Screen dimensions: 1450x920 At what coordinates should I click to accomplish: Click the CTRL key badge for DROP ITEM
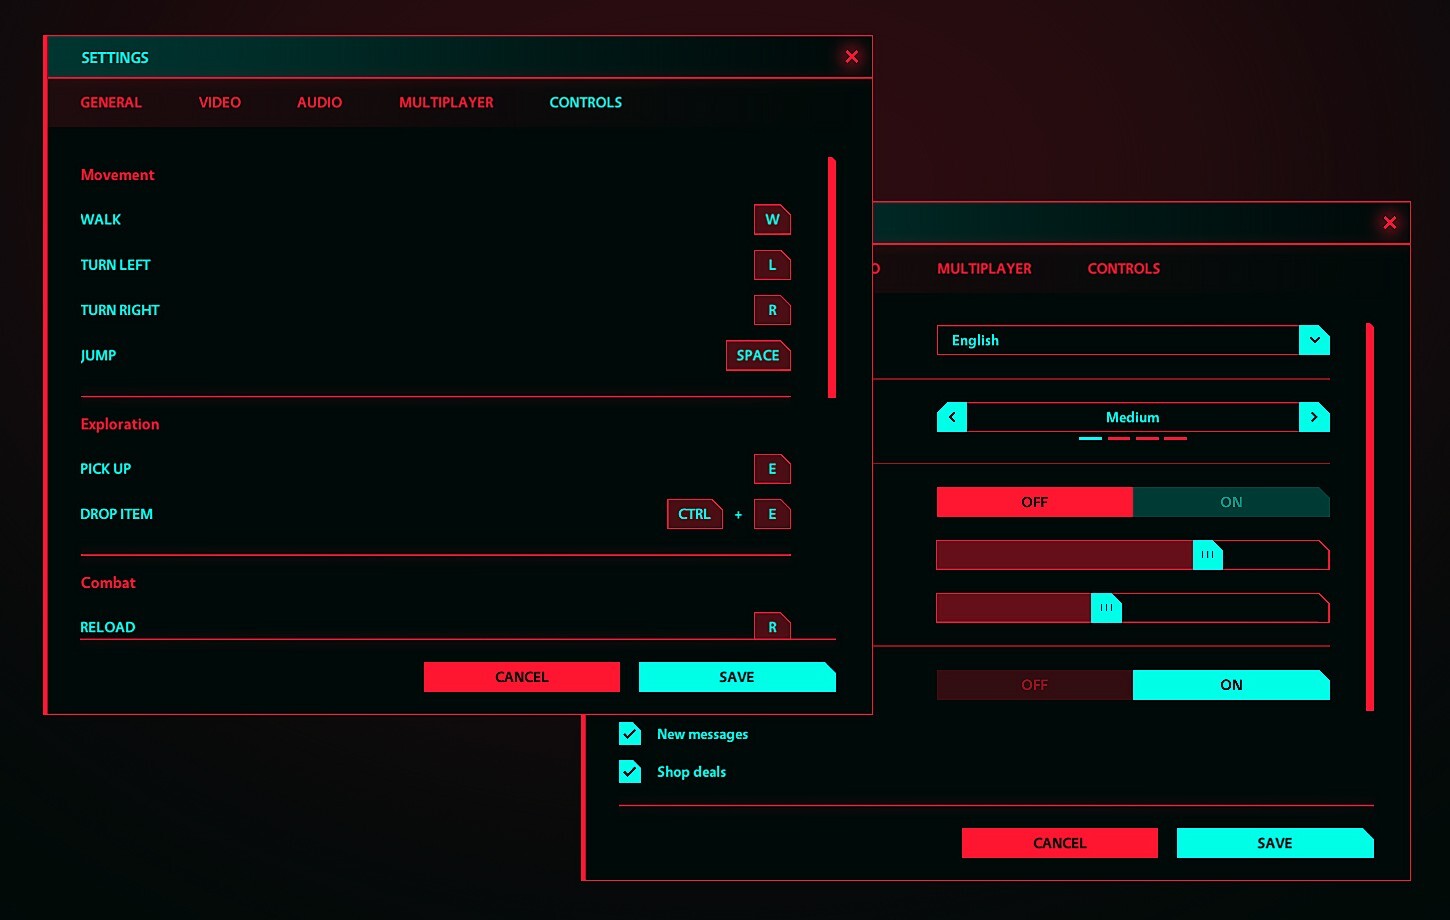[x=694, y=513]
